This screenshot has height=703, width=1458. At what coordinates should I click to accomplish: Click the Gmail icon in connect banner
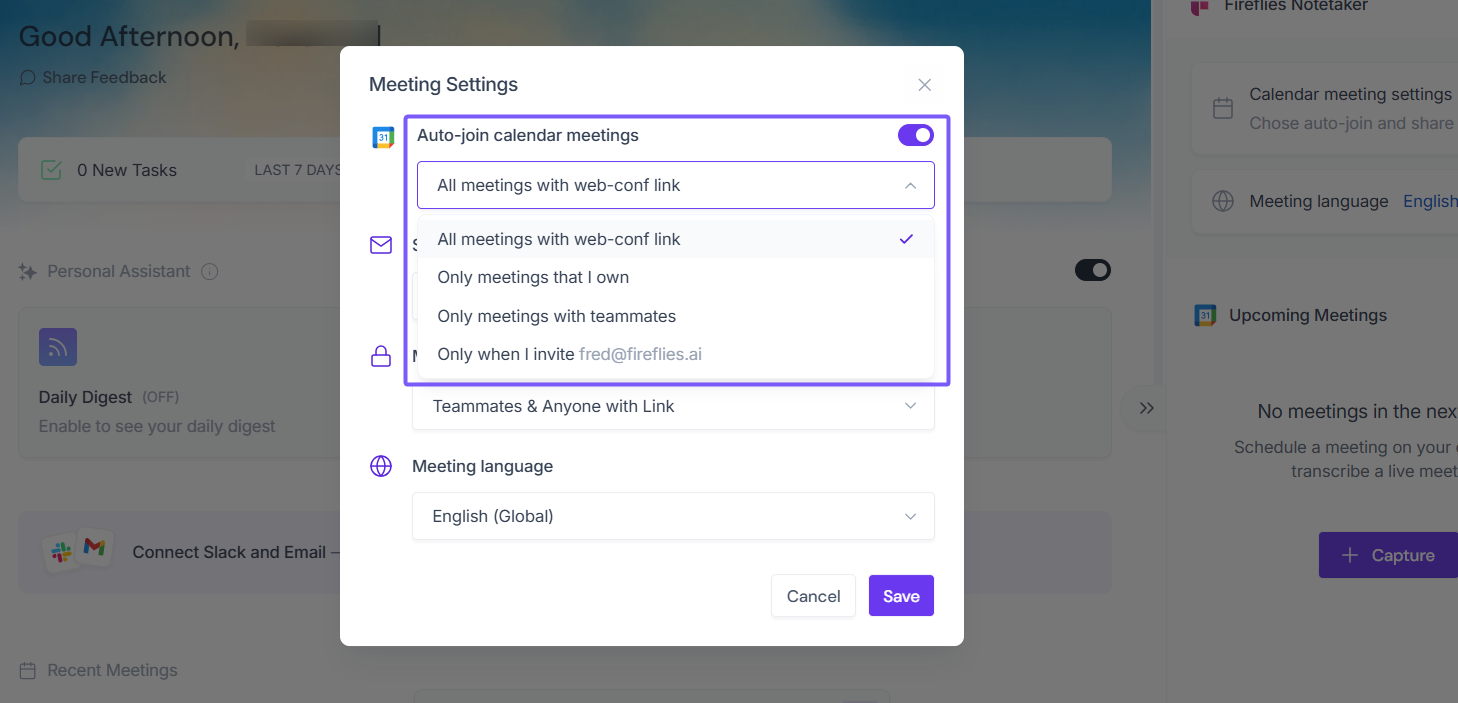[94, 547]
